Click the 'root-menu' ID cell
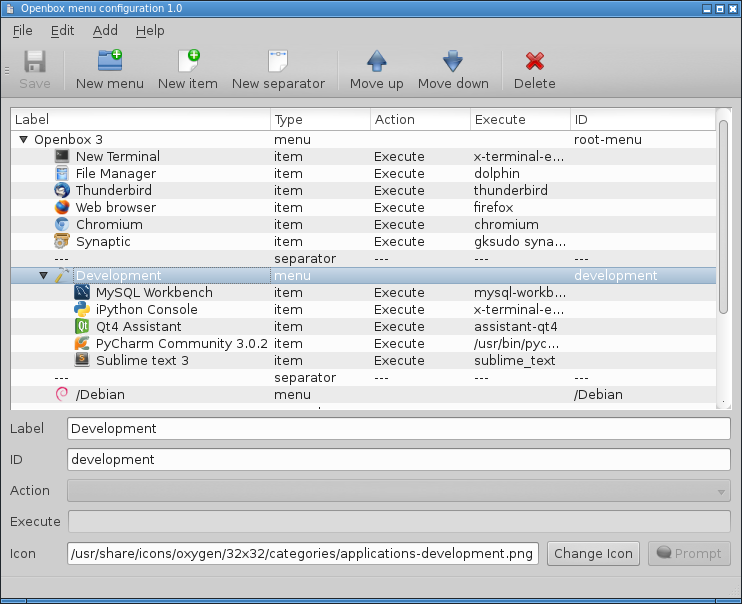The width and height of the screenshot is (742, 604). 608,140
